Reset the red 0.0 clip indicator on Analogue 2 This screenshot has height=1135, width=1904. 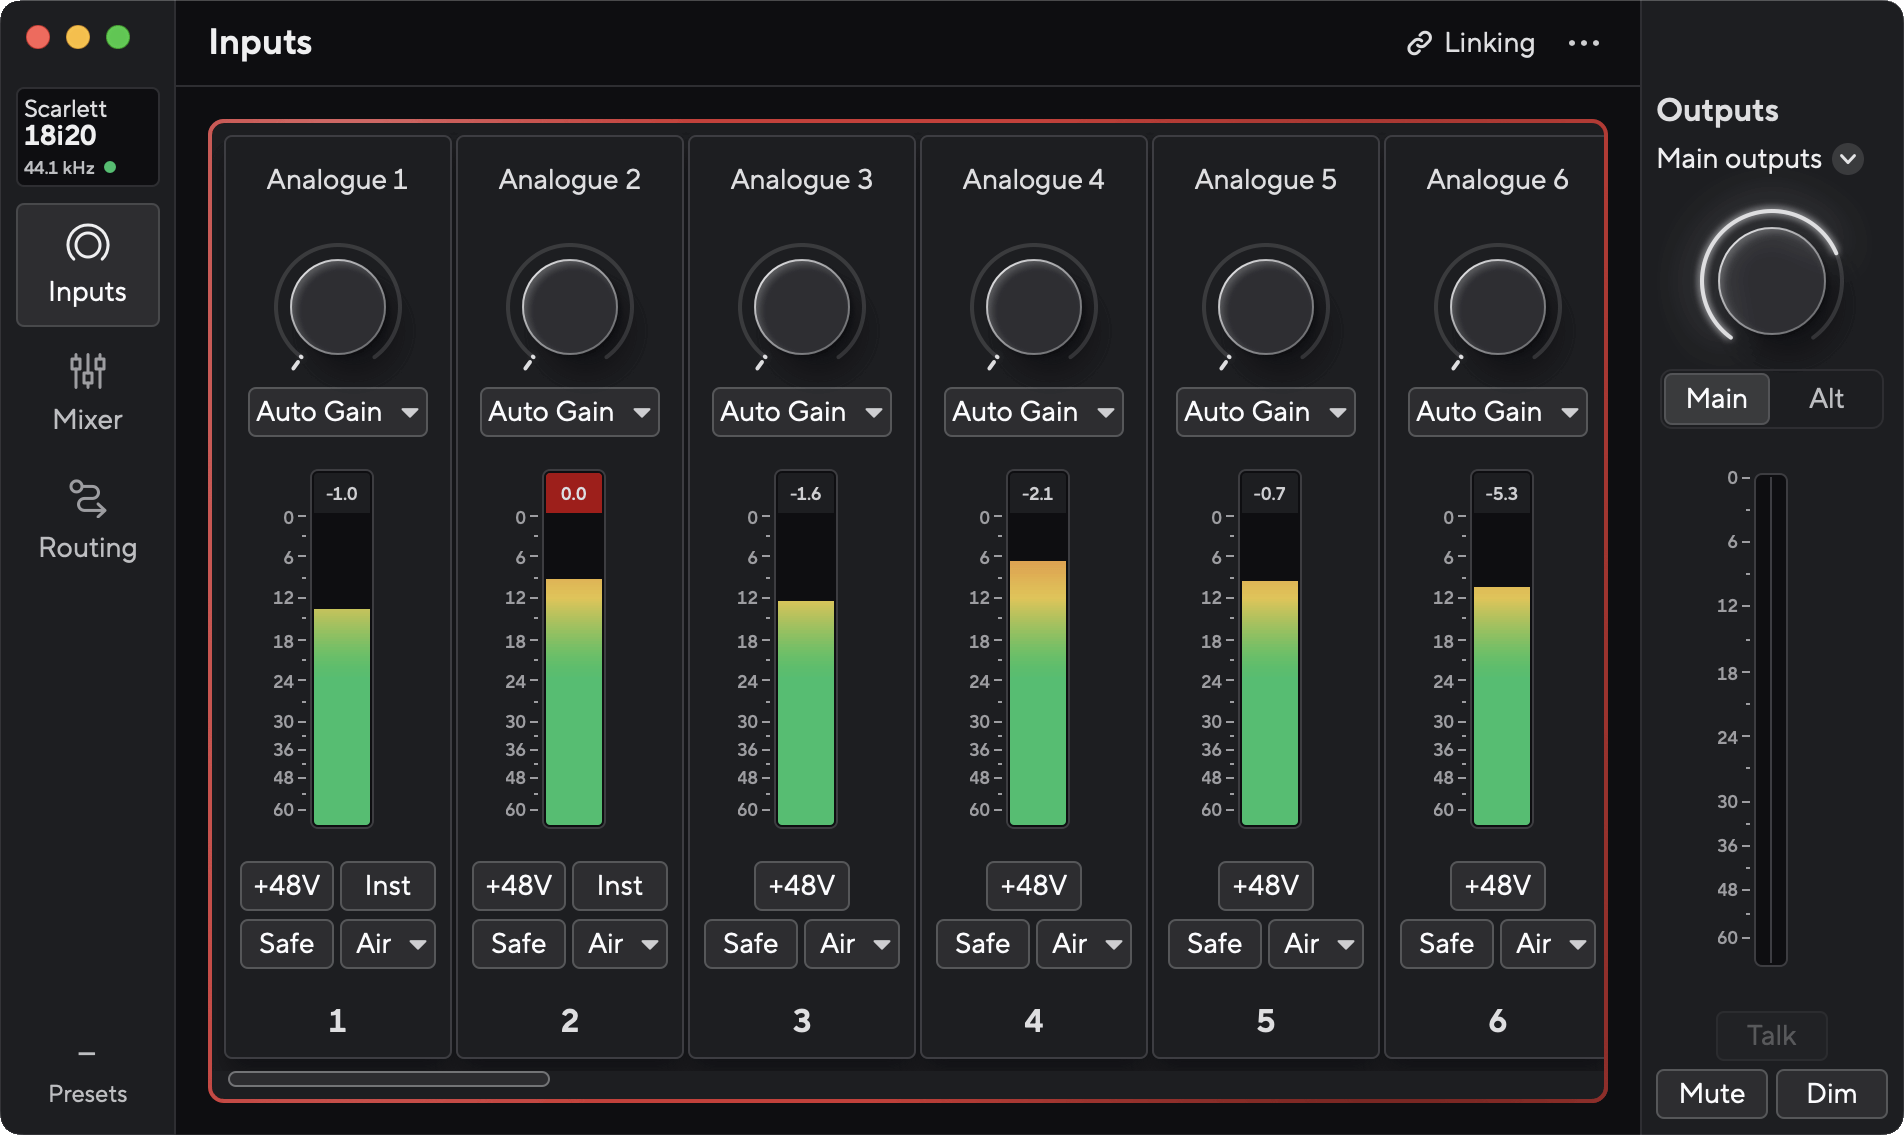(574, 494)
